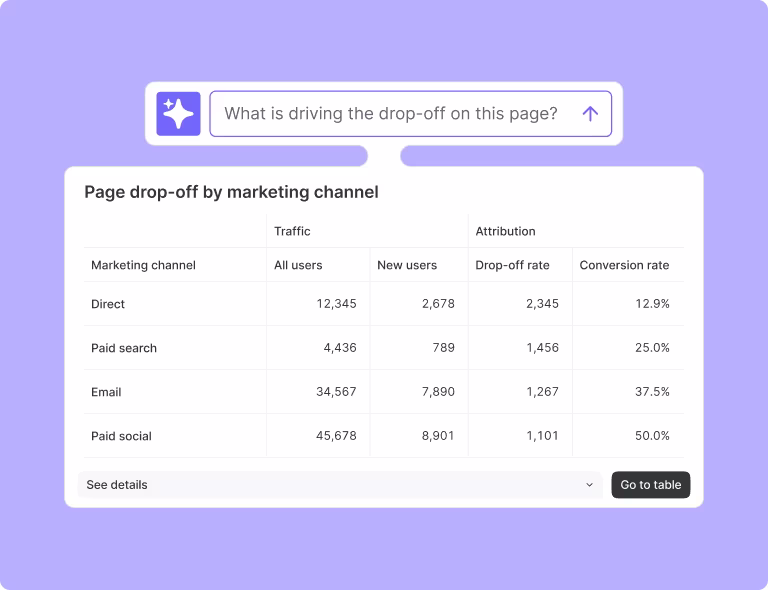Screen dimensions: 768x590
Task: Click the 45,678 all users value
Action: click(x=336, y=436)
